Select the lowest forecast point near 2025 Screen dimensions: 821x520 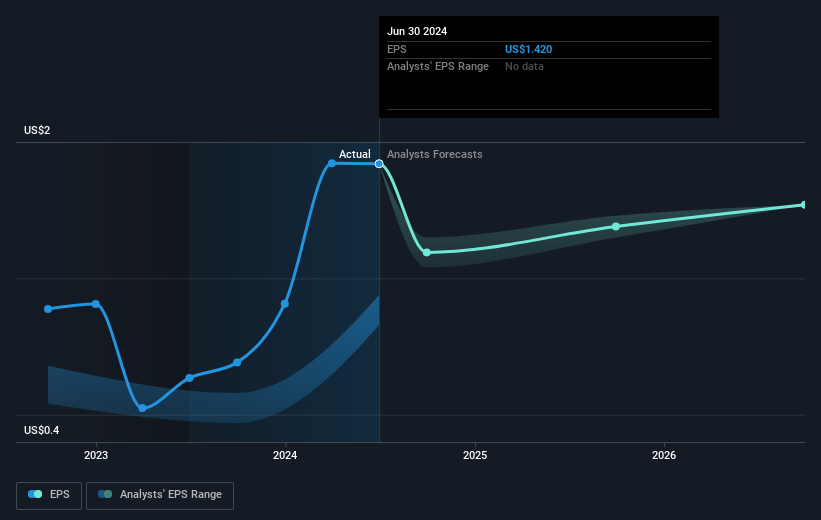427,252
